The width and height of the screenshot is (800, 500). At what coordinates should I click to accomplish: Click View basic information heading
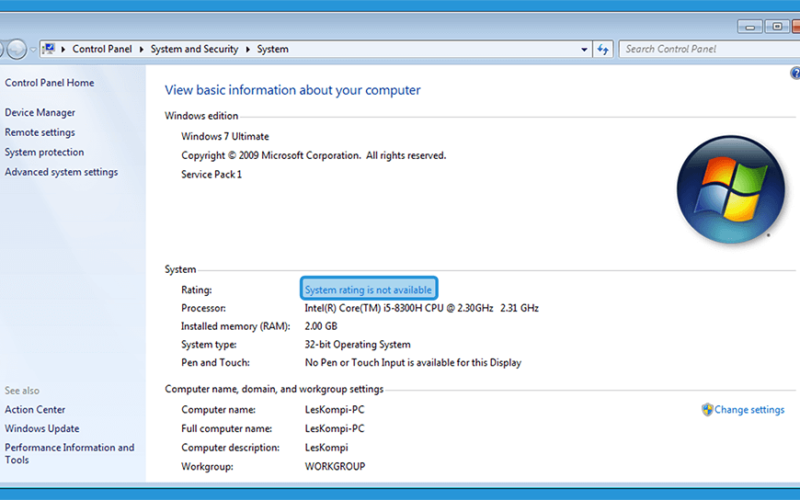[x=292, y=90]
